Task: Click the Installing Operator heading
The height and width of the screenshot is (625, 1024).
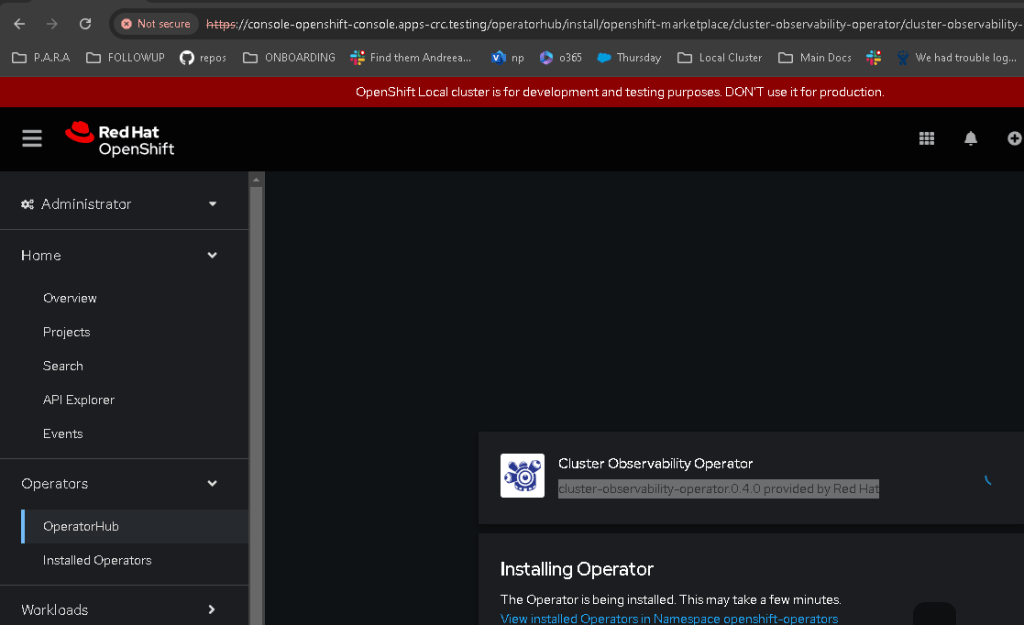Action: click(577, 569)
